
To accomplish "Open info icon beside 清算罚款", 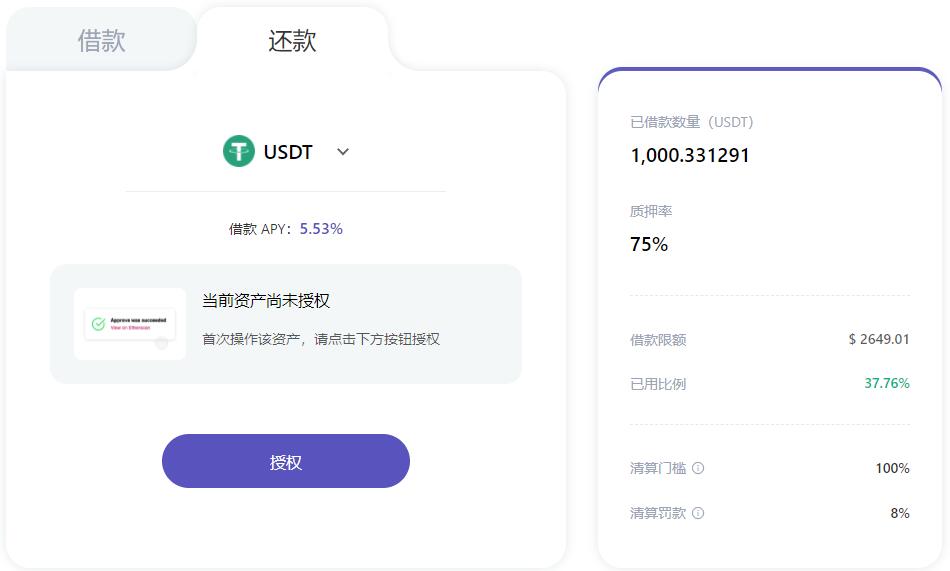I will pos(698,513).
